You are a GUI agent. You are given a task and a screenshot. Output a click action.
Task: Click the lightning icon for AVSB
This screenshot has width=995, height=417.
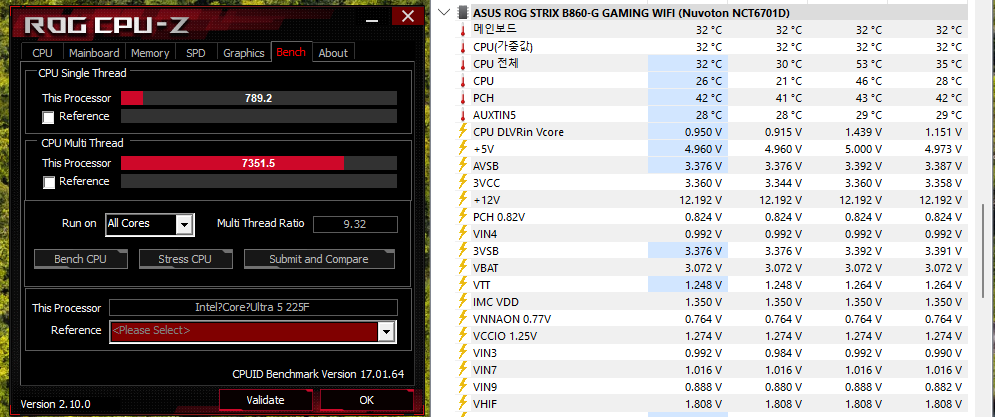click(463, 166)
